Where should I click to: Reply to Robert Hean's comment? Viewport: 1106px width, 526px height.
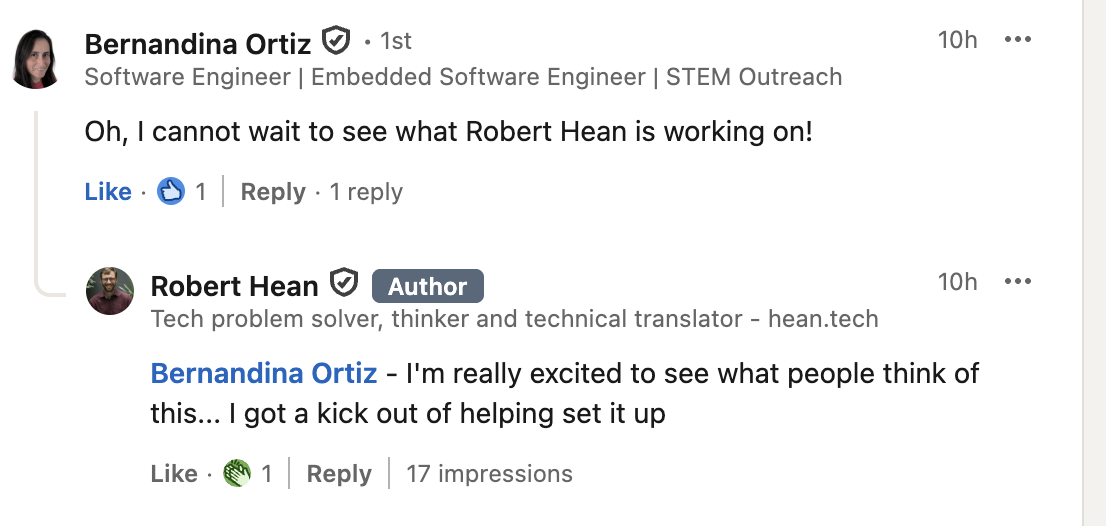[339, 474]
